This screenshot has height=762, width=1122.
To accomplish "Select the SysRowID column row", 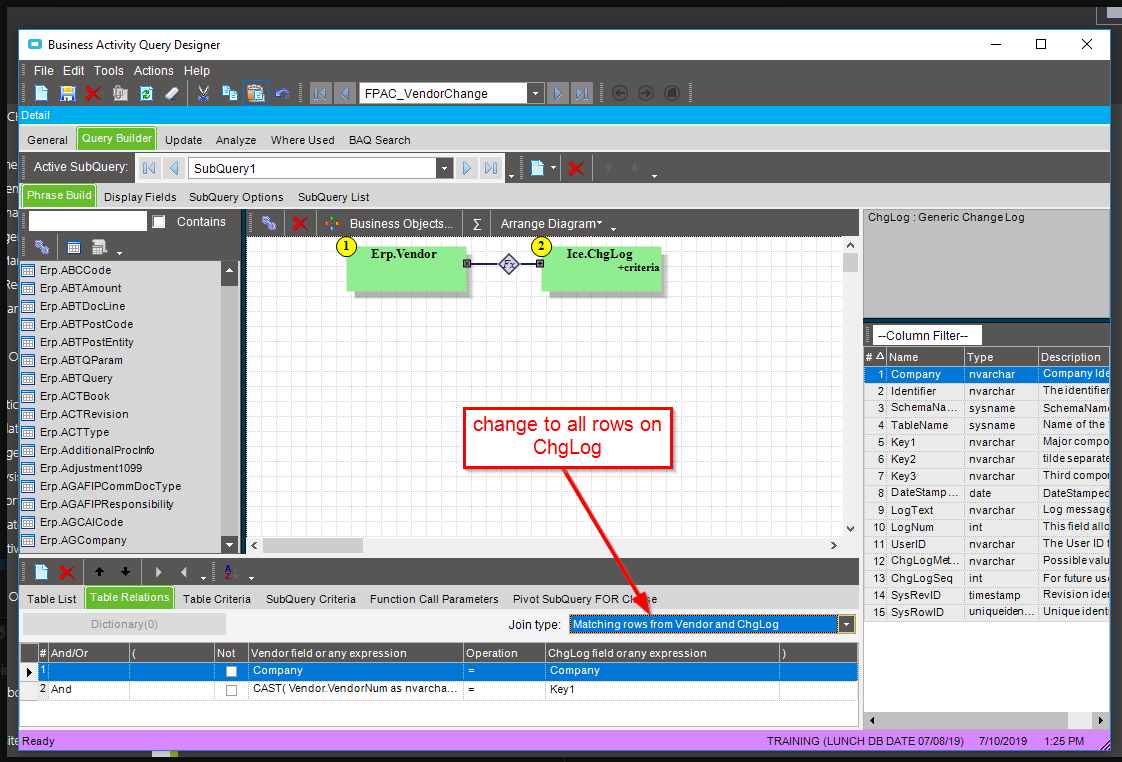I will pyautogui.click(x=987, y=612).
